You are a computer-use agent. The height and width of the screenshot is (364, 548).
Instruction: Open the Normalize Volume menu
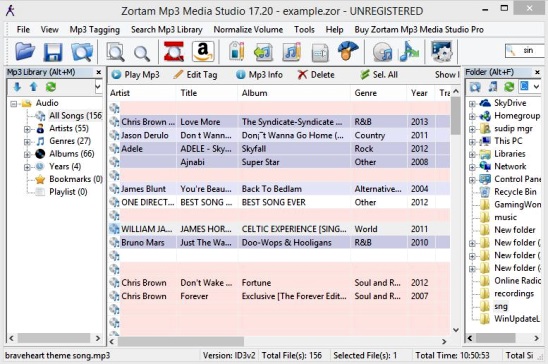point(248,30)
